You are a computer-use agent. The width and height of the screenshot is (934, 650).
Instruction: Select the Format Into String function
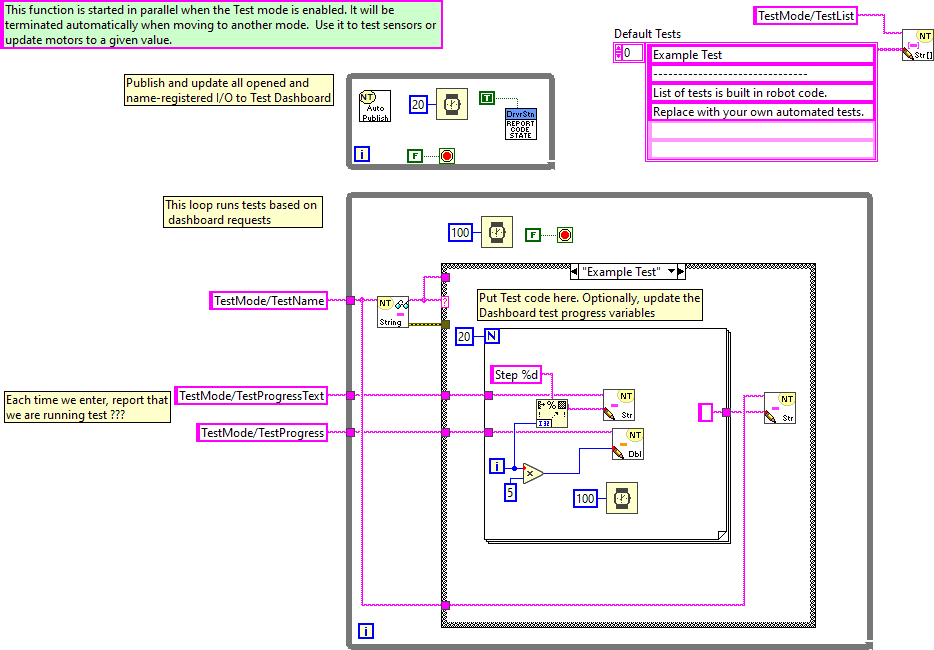pos(551,412)
